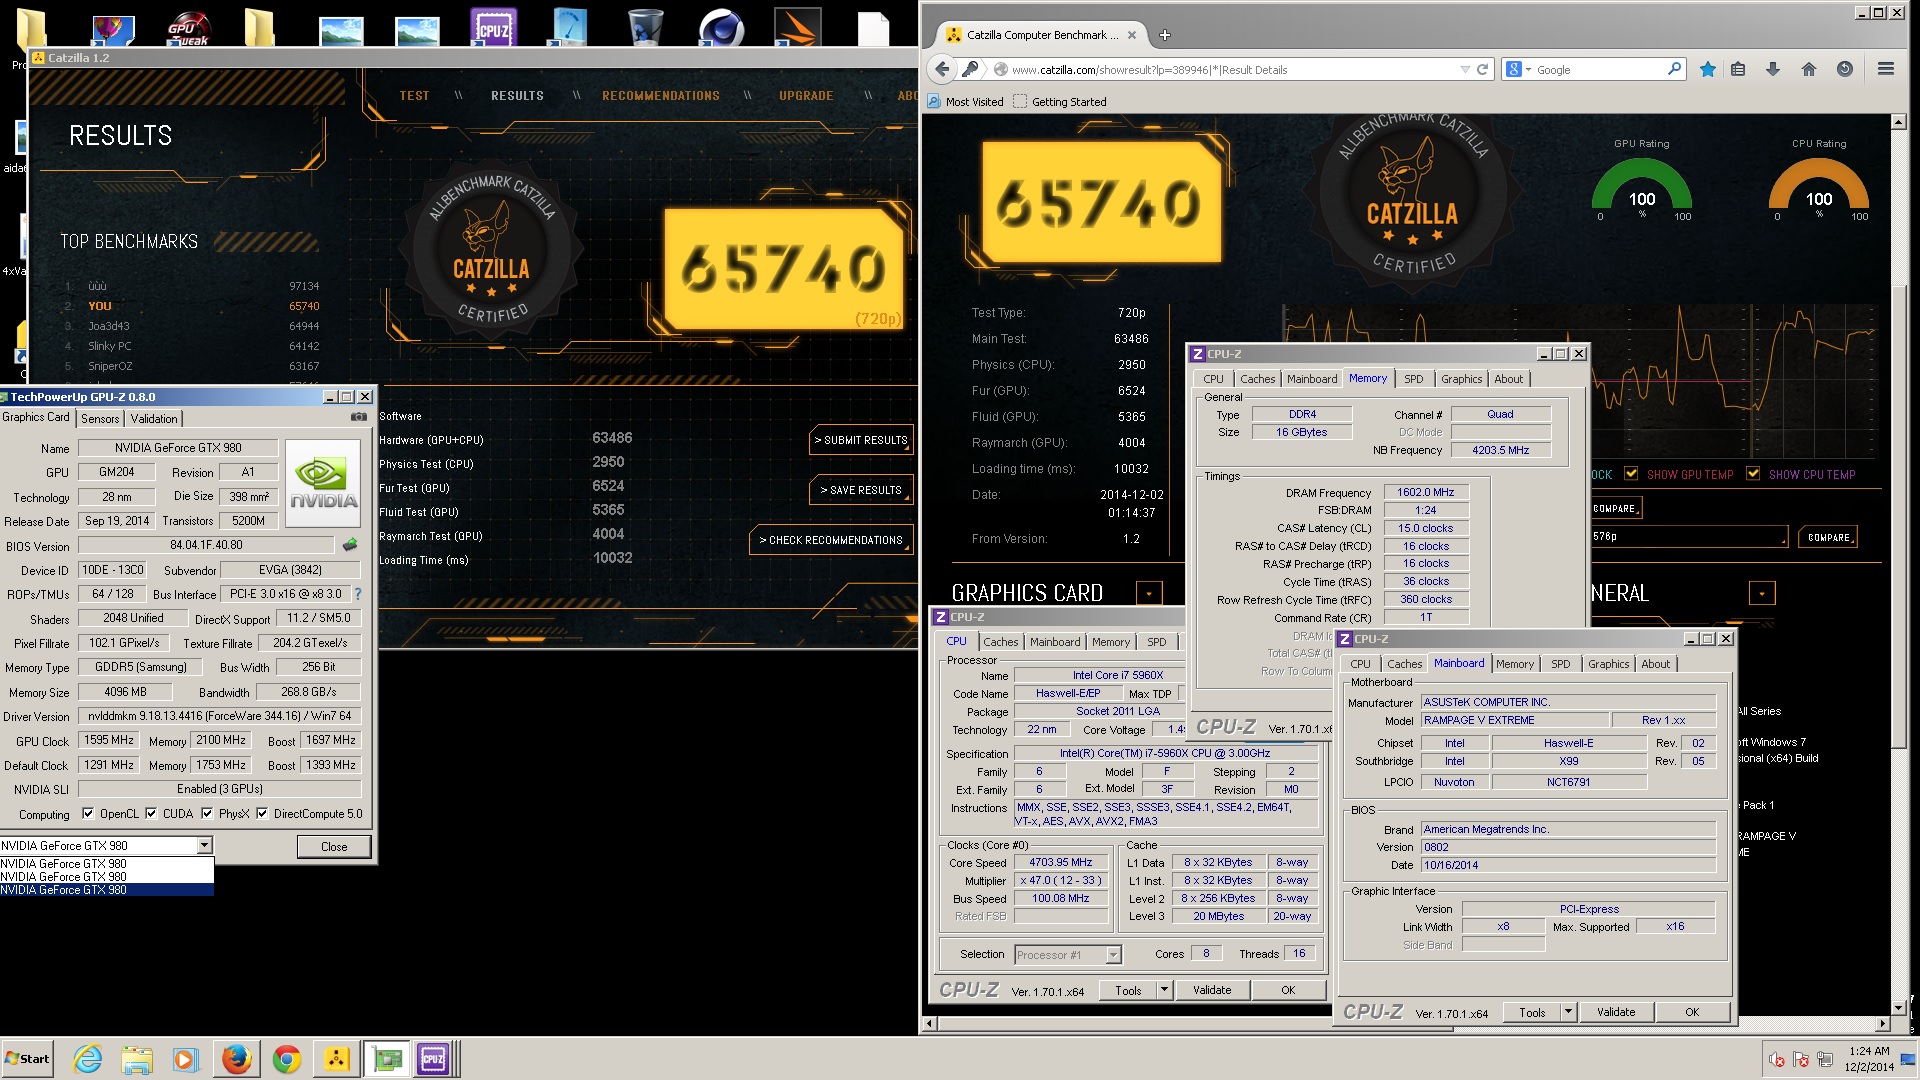Image resolution: width=1920 pixels, height=1080 pixels.
Task: Select SPD tab in CPU-Z Memory window
Action: point(1413,379)
